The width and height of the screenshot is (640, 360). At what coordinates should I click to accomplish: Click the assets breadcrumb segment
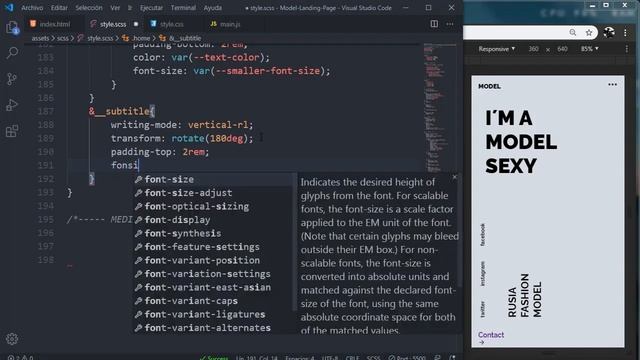(x=40, y=38)
